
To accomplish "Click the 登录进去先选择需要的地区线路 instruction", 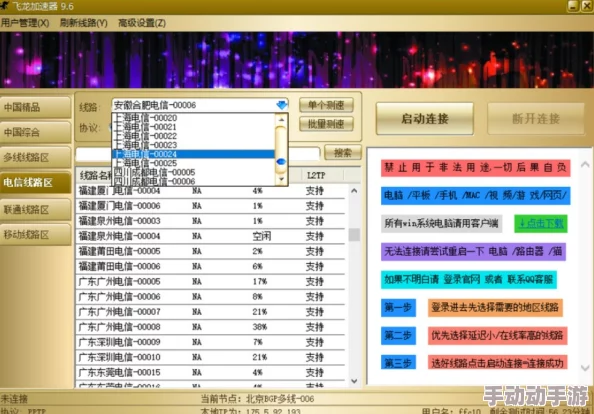I will [x=495, y=308].
